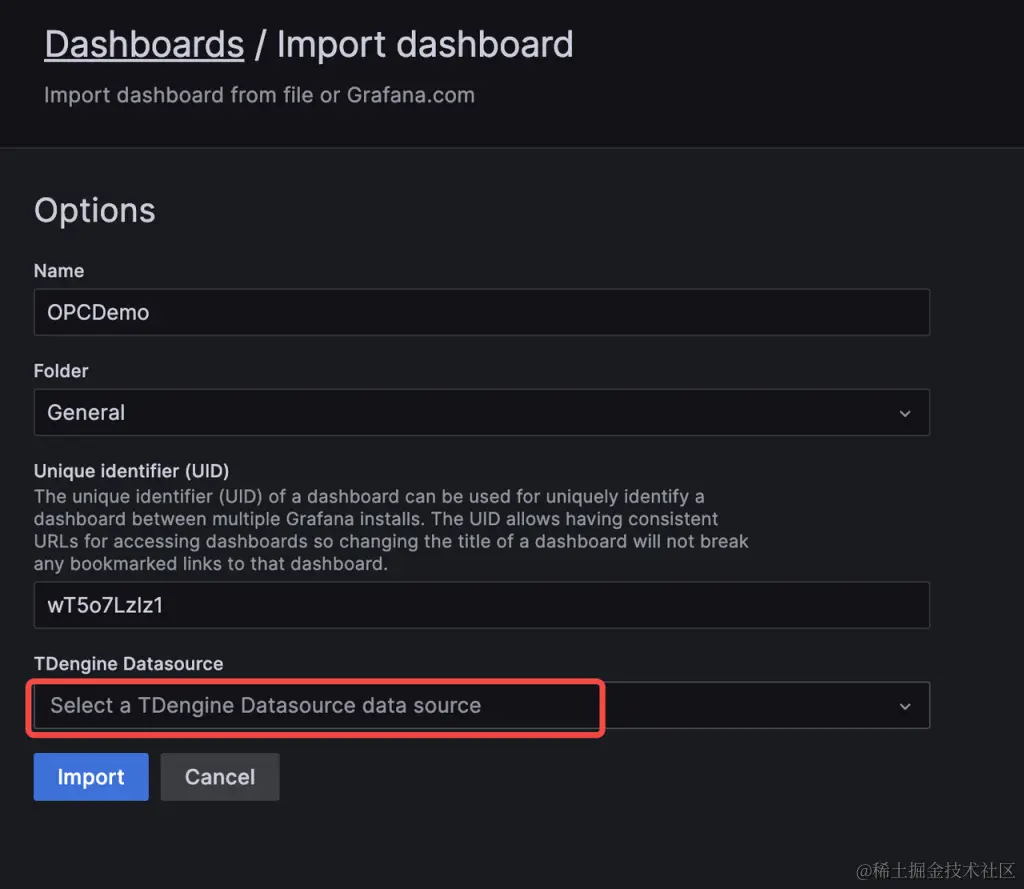Viewport: 1024px width, 889px height.
Task: Open the Folder dropdown chevron
Action: 905,412
